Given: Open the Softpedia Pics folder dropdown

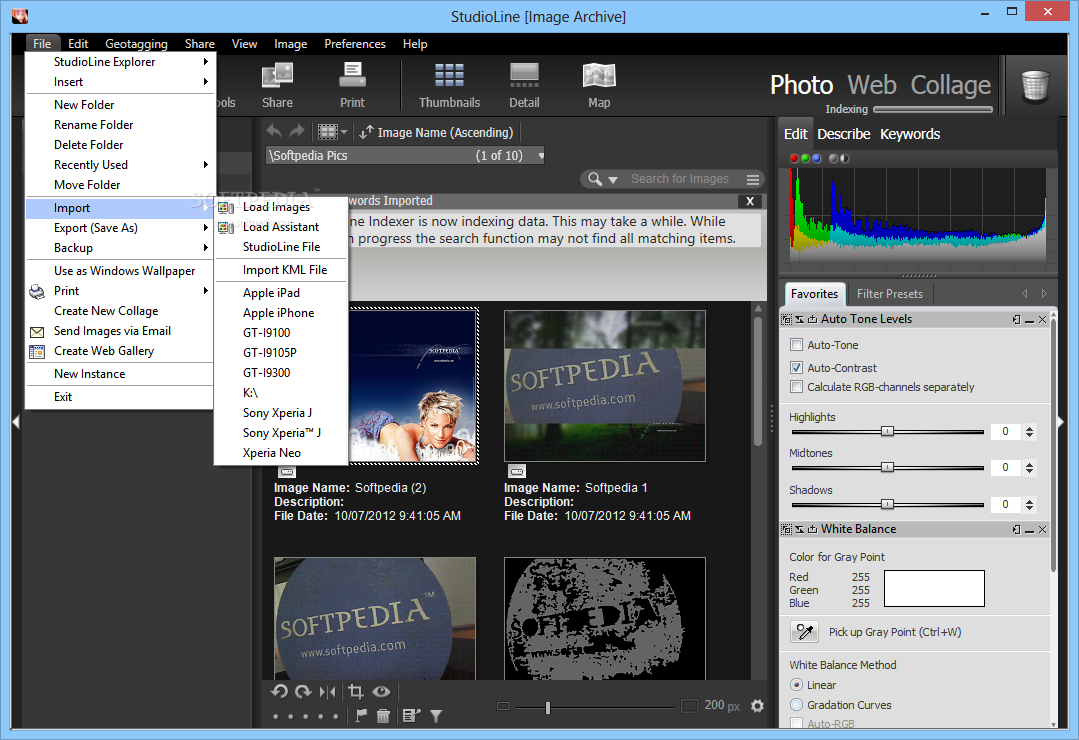Looking at the screenshot, I should 541,156.
